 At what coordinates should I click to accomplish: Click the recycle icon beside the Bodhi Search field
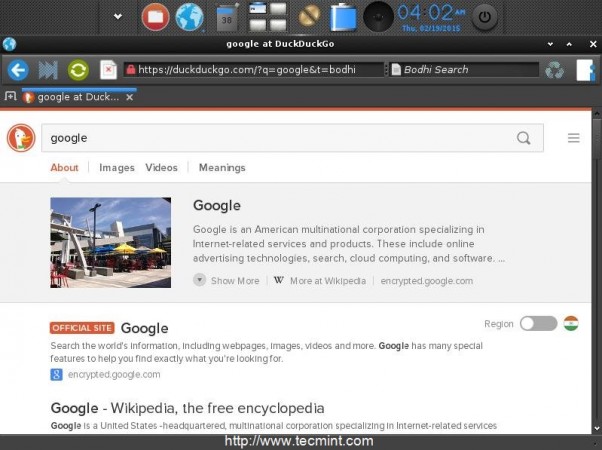click(x=554, y=70)
